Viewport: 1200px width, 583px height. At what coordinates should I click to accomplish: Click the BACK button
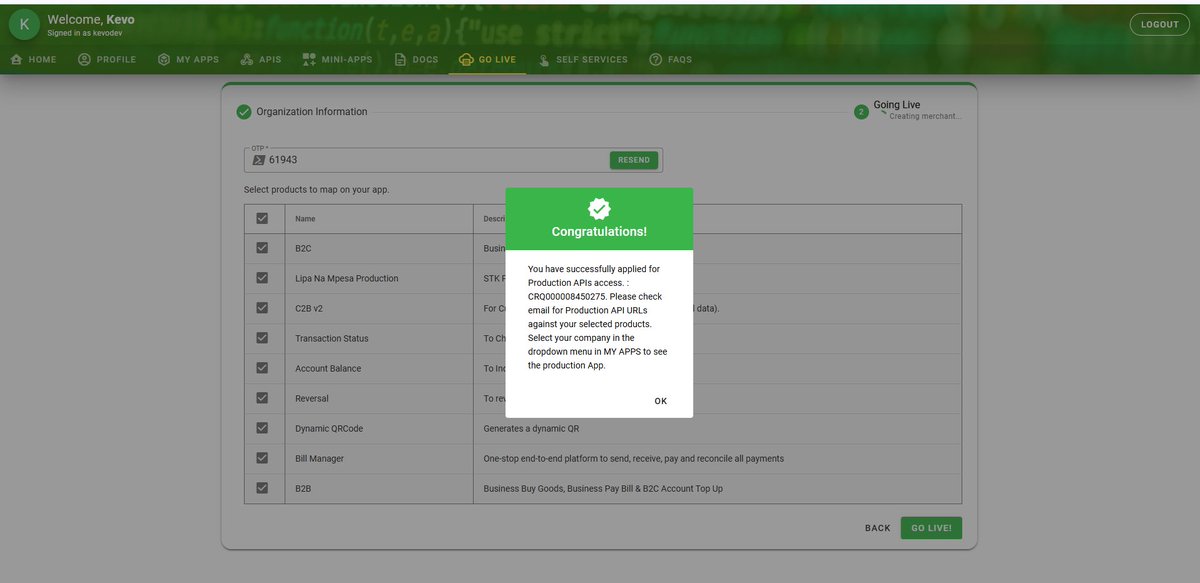pos(877,528)
